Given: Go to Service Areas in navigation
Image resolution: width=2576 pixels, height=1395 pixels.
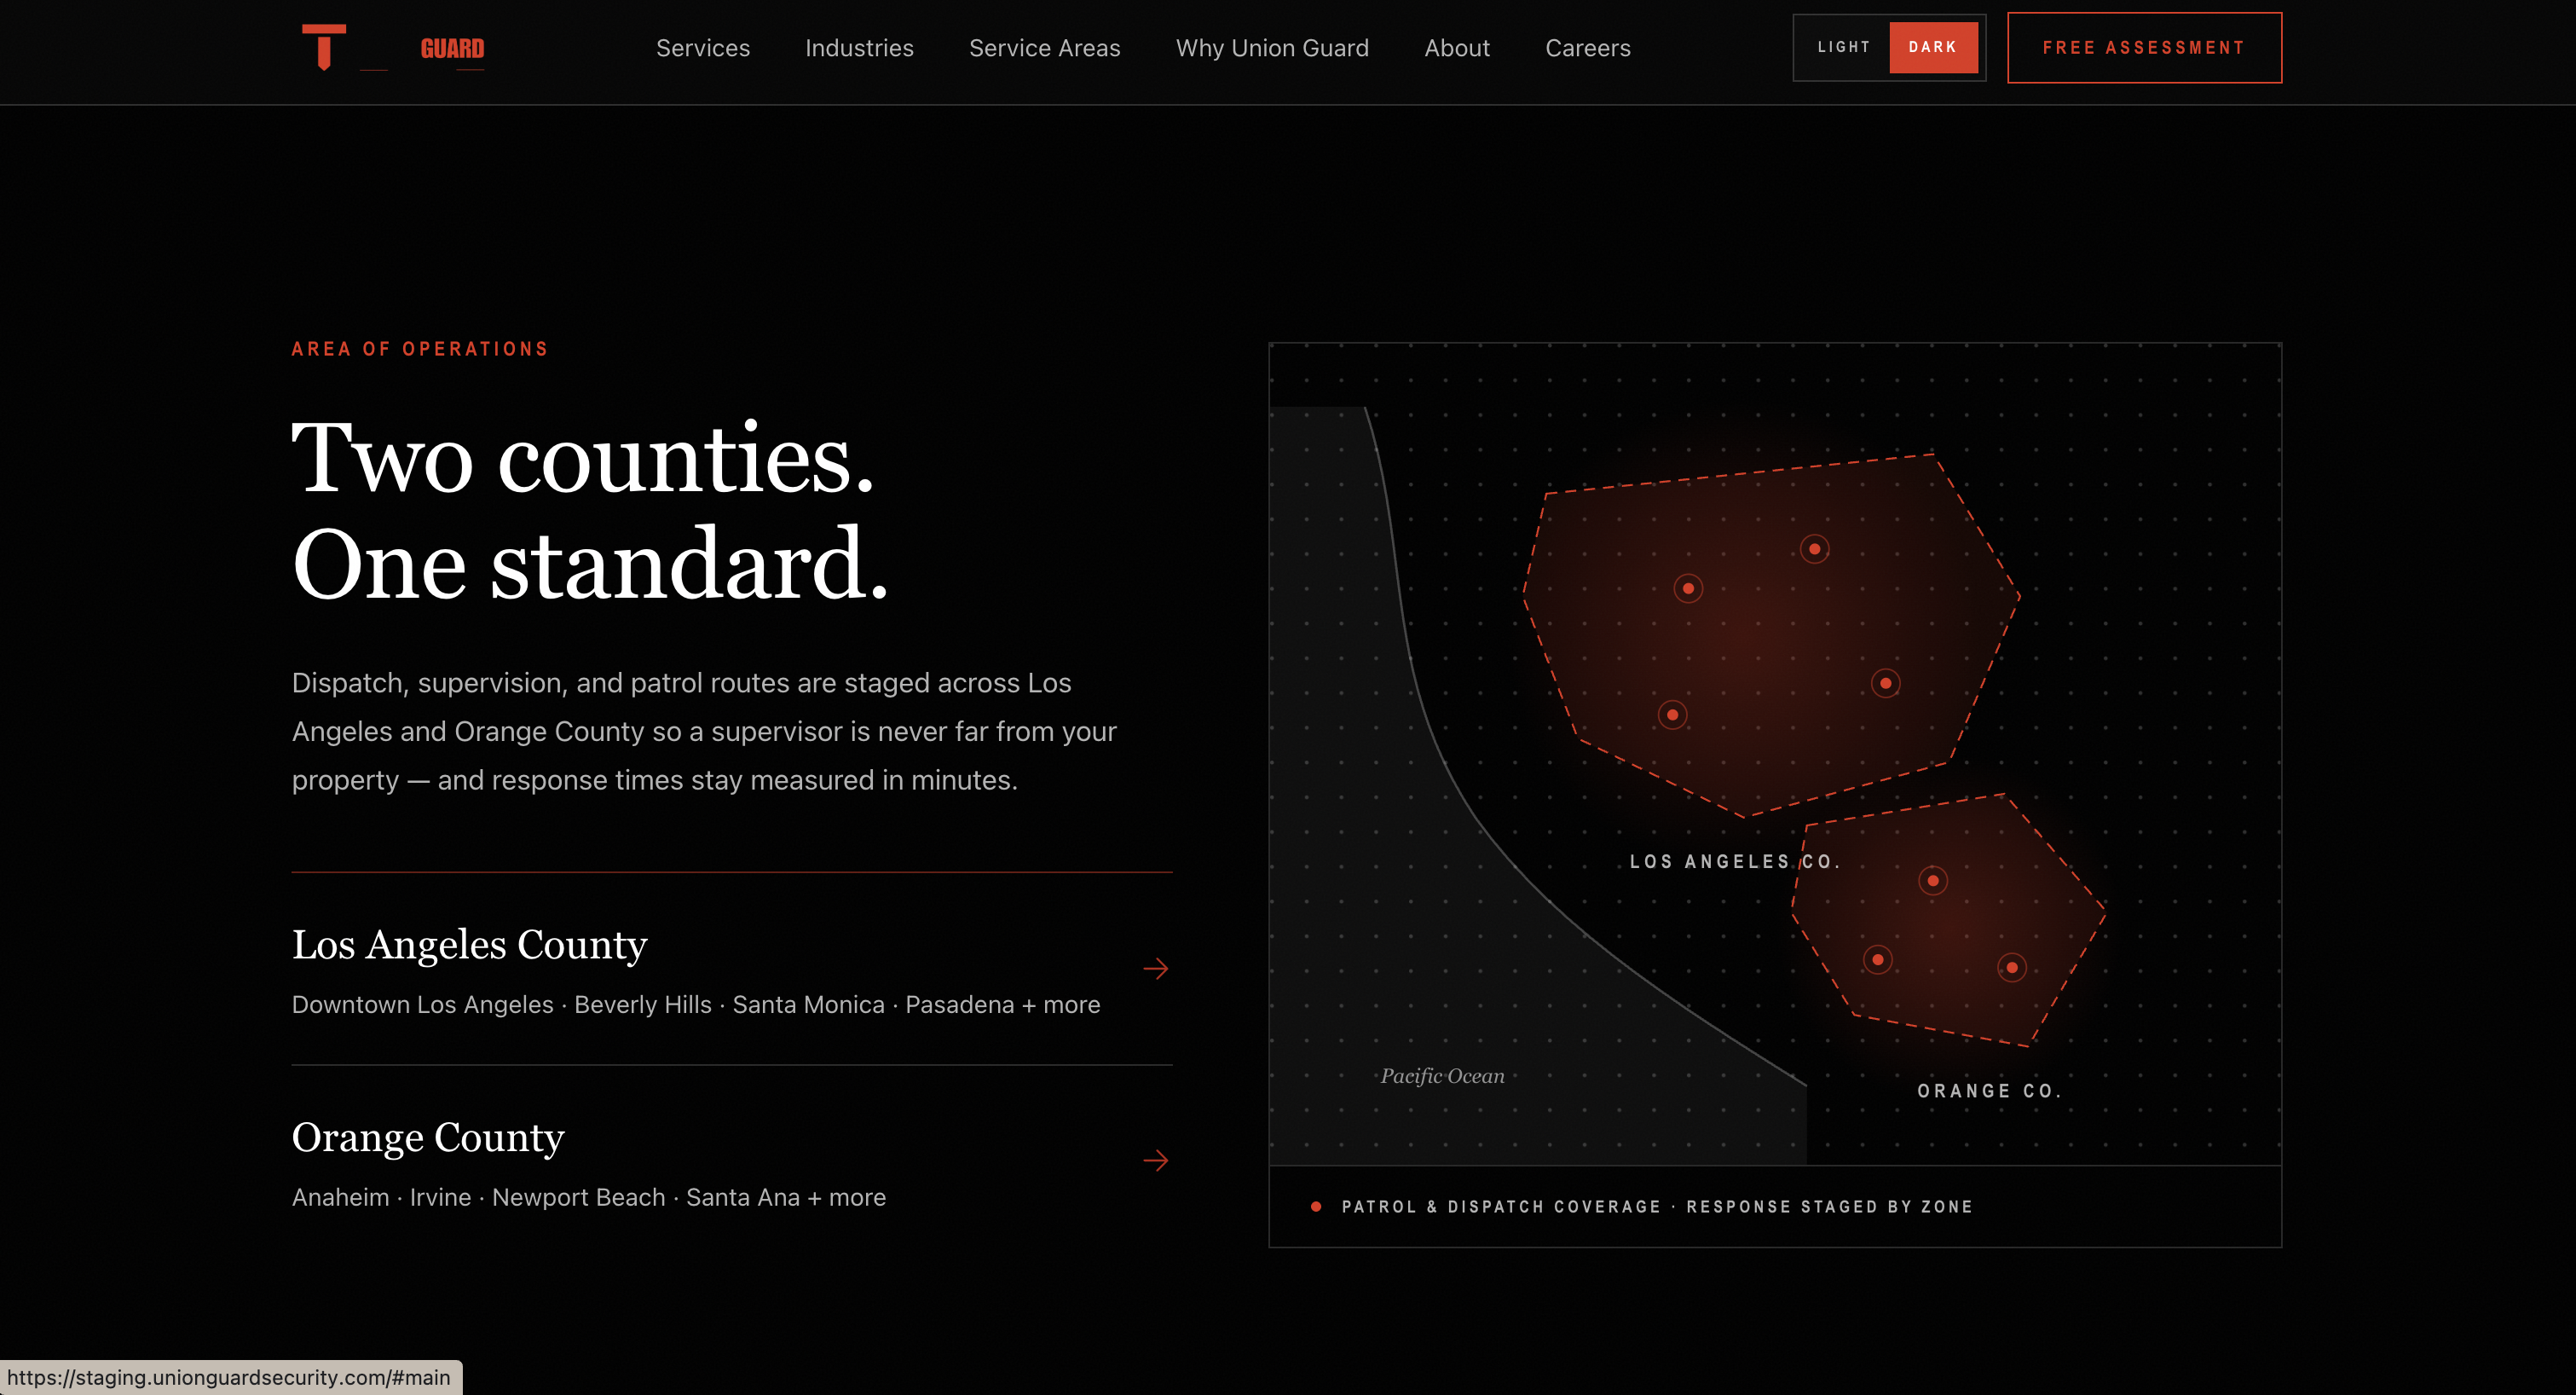Looking at the screenshot, I should coord(1044,48).
